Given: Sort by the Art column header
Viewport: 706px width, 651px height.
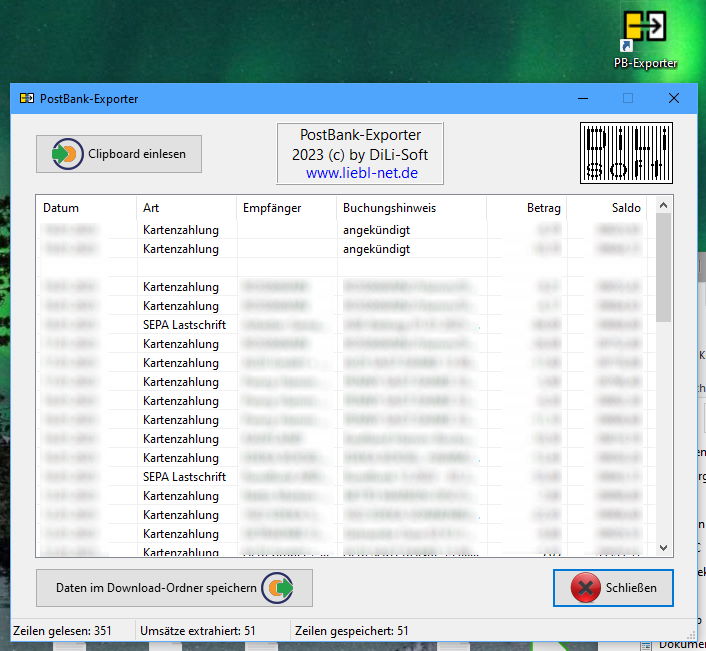Looking at the screenshot, I should tap(186, 208).
